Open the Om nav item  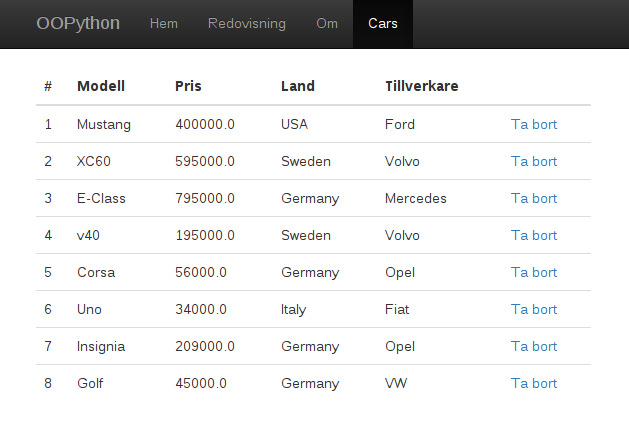(x=327, y=23)
